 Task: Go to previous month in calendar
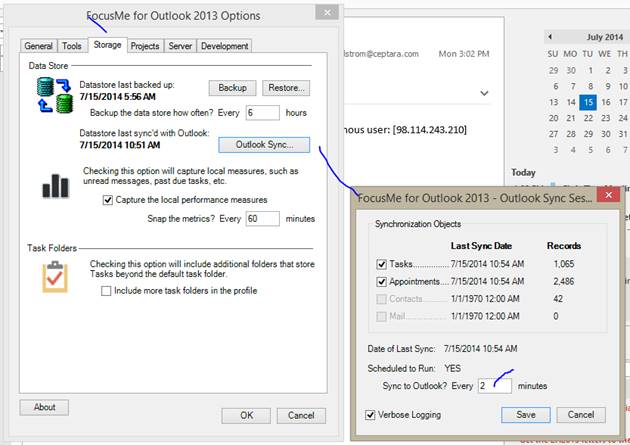(550, 37)
